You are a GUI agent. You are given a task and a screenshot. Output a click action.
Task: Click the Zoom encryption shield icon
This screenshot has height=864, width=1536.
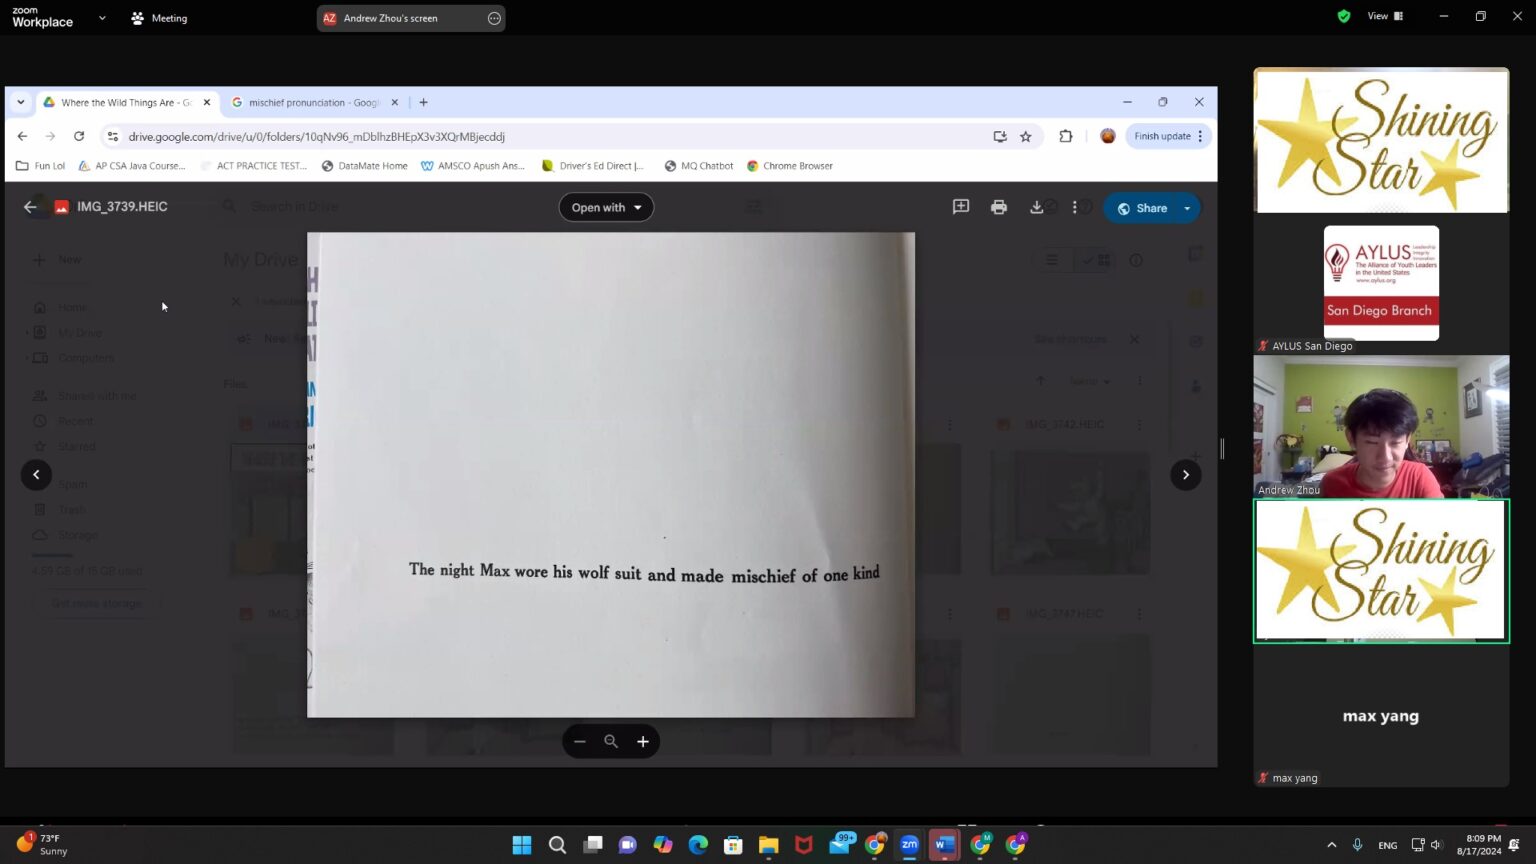coord(1344,16)
